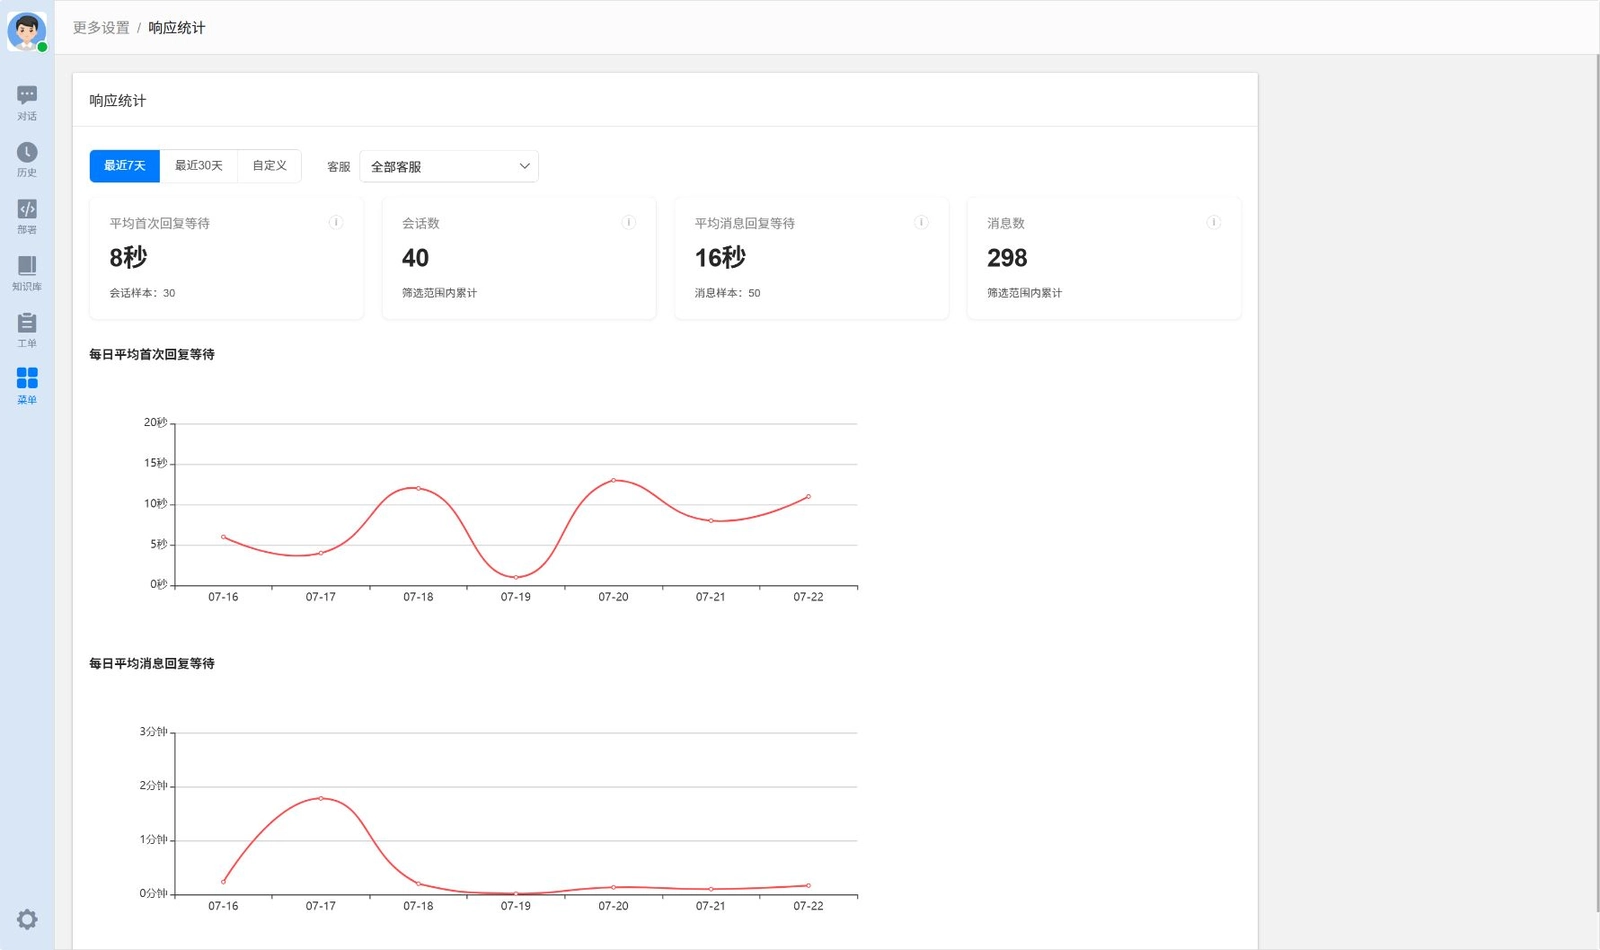
Task: Click info icon on 会话数 card
Action: (x=629, y=222)
